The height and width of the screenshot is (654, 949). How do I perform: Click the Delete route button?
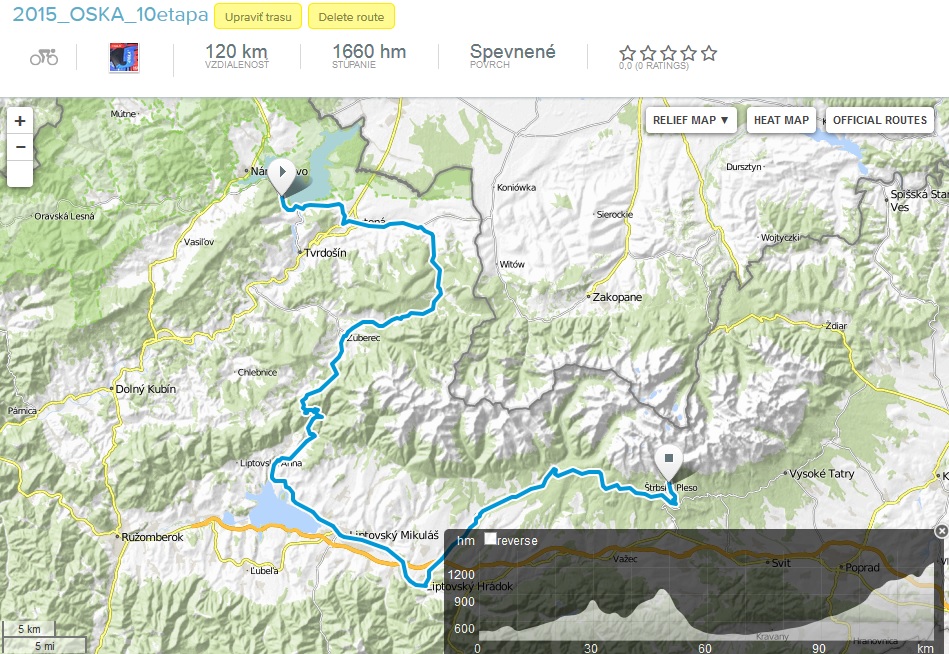pos(351,16)
